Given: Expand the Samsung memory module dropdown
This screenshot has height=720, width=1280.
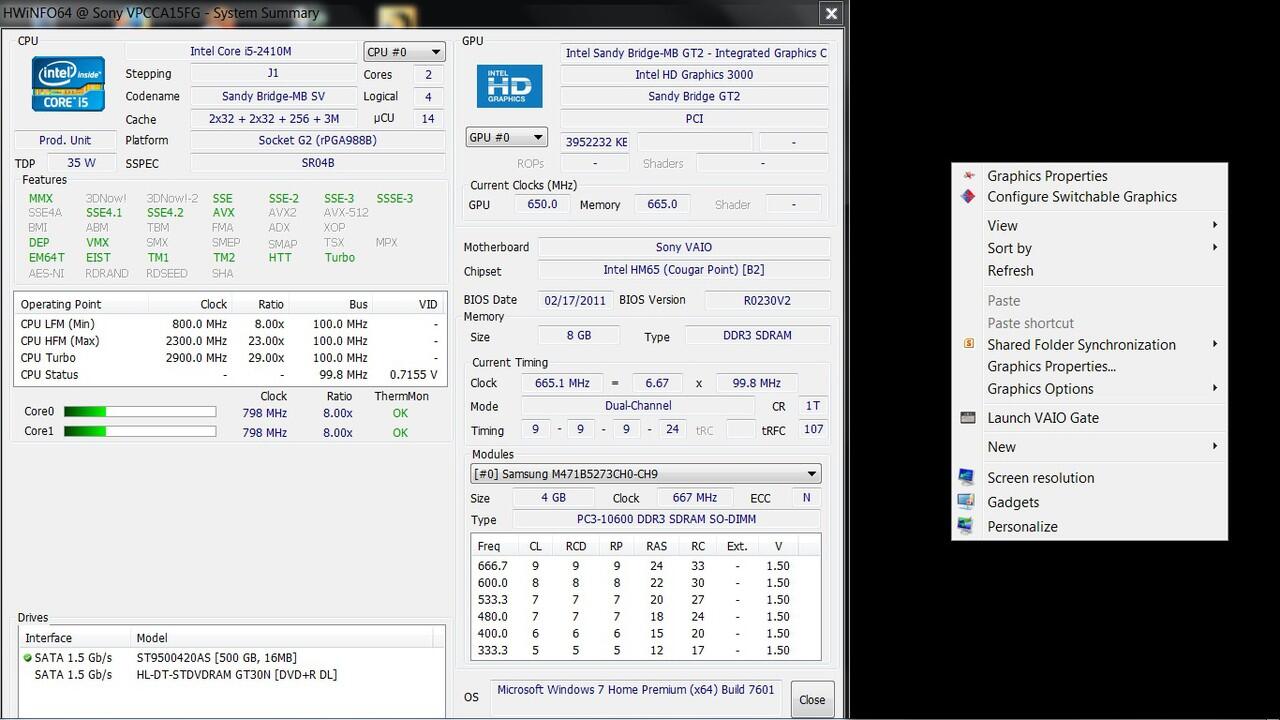Looking at the screenshot, I should [x=646, y=474].
